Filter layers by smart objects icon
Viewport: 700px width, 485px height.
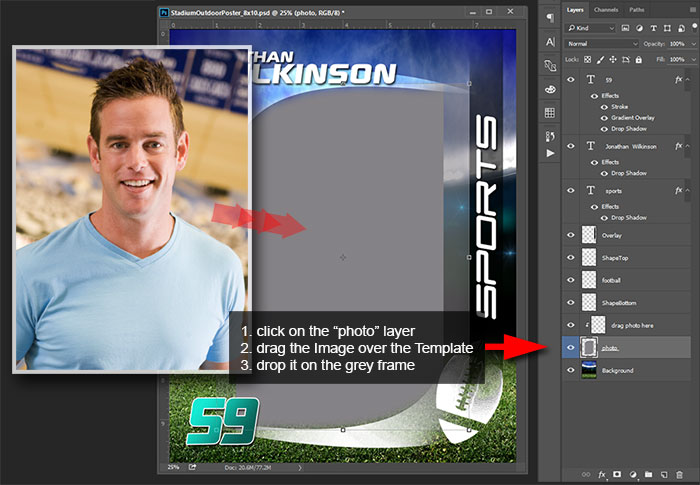(681, 28)
